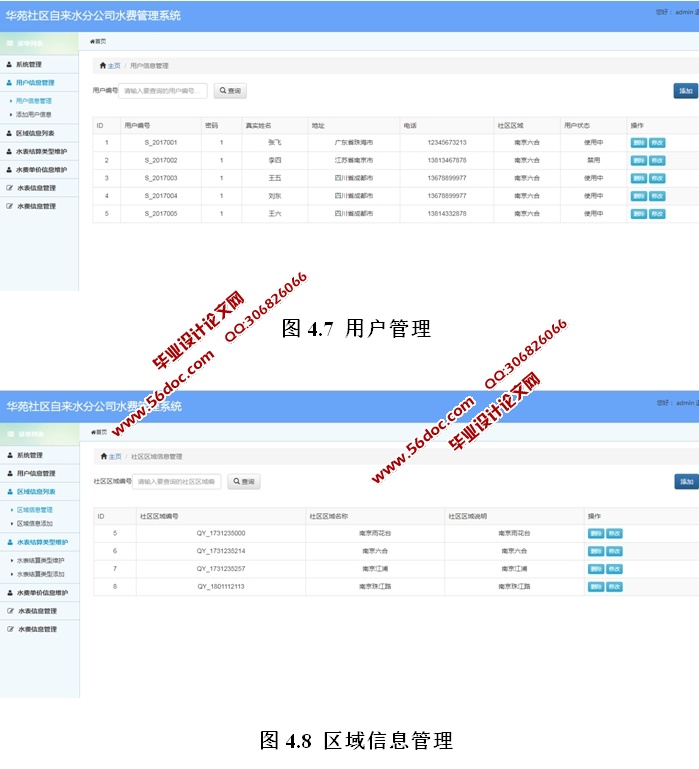
Task: Focus the 用户编号 search input field
Action: click(163, 91)
